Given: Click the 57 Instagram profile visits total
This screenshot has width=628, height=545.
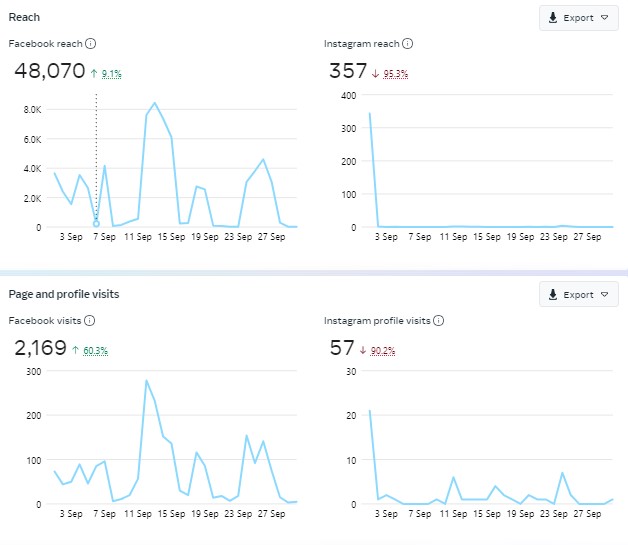Looking at the screenshot, I should coord(341,348).
